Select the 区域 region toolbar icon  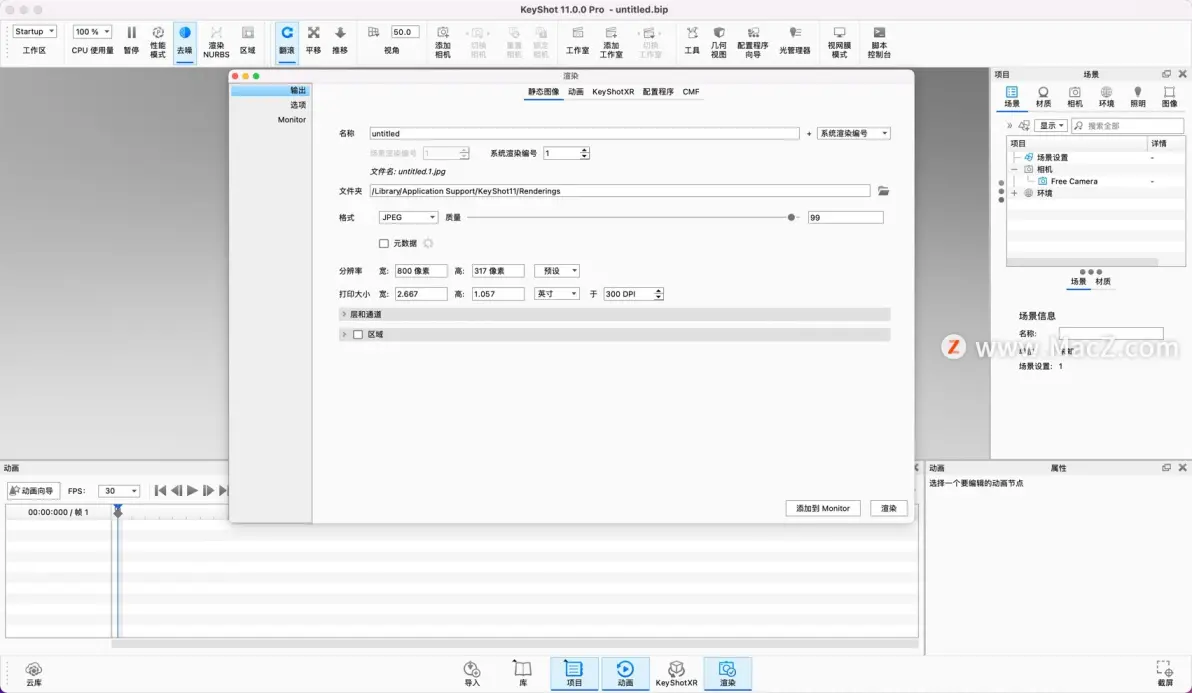click(x=248, y=40)
